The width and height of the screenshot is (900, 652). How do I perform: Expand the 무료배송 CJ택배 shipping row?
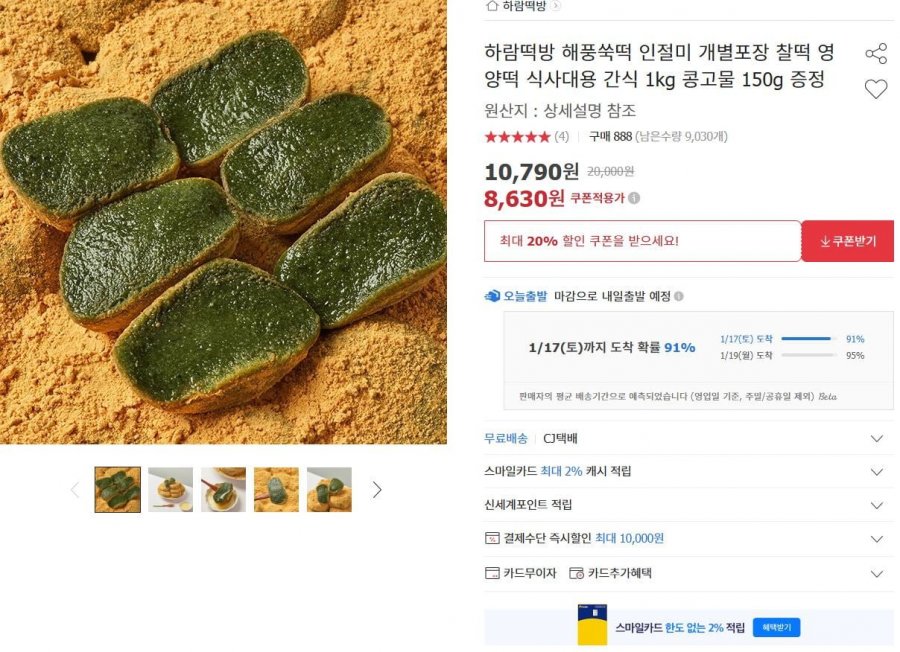(x=877, y=438)
